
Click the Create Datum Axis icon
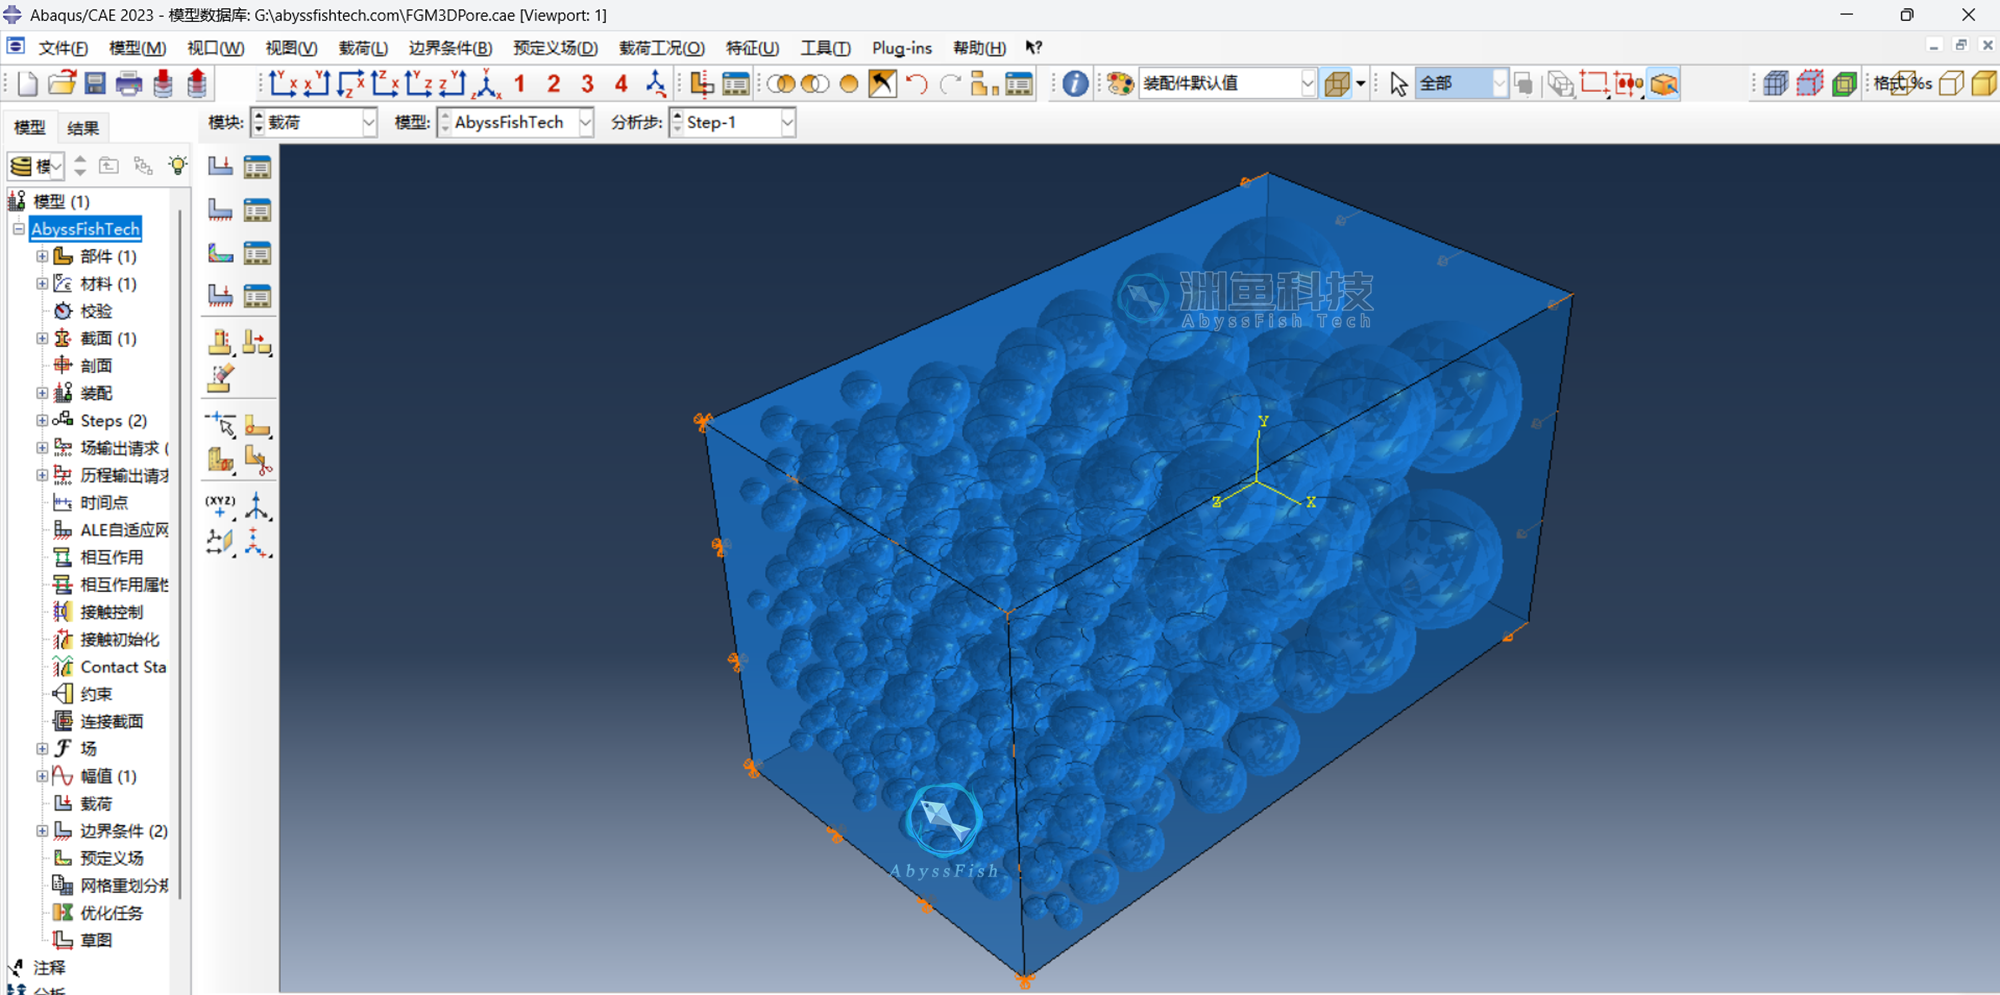coord(258,506)
